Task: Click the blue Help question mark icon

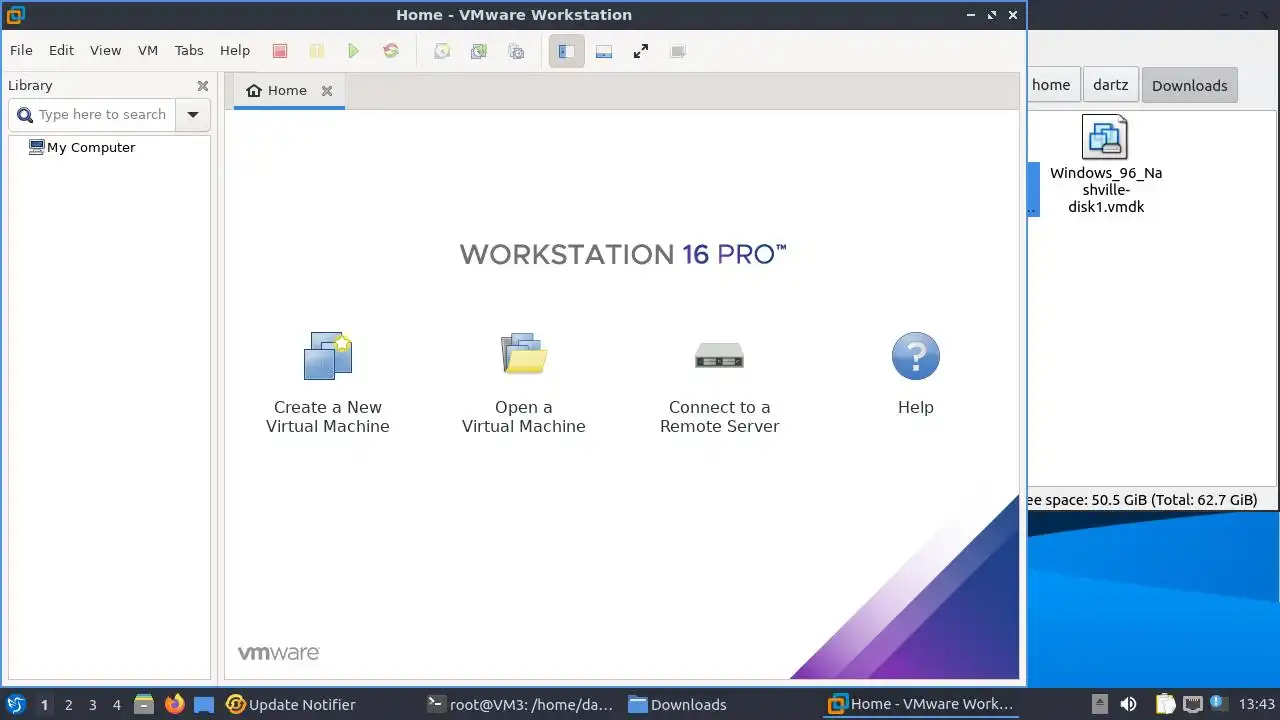Action: tap(916, 356)
